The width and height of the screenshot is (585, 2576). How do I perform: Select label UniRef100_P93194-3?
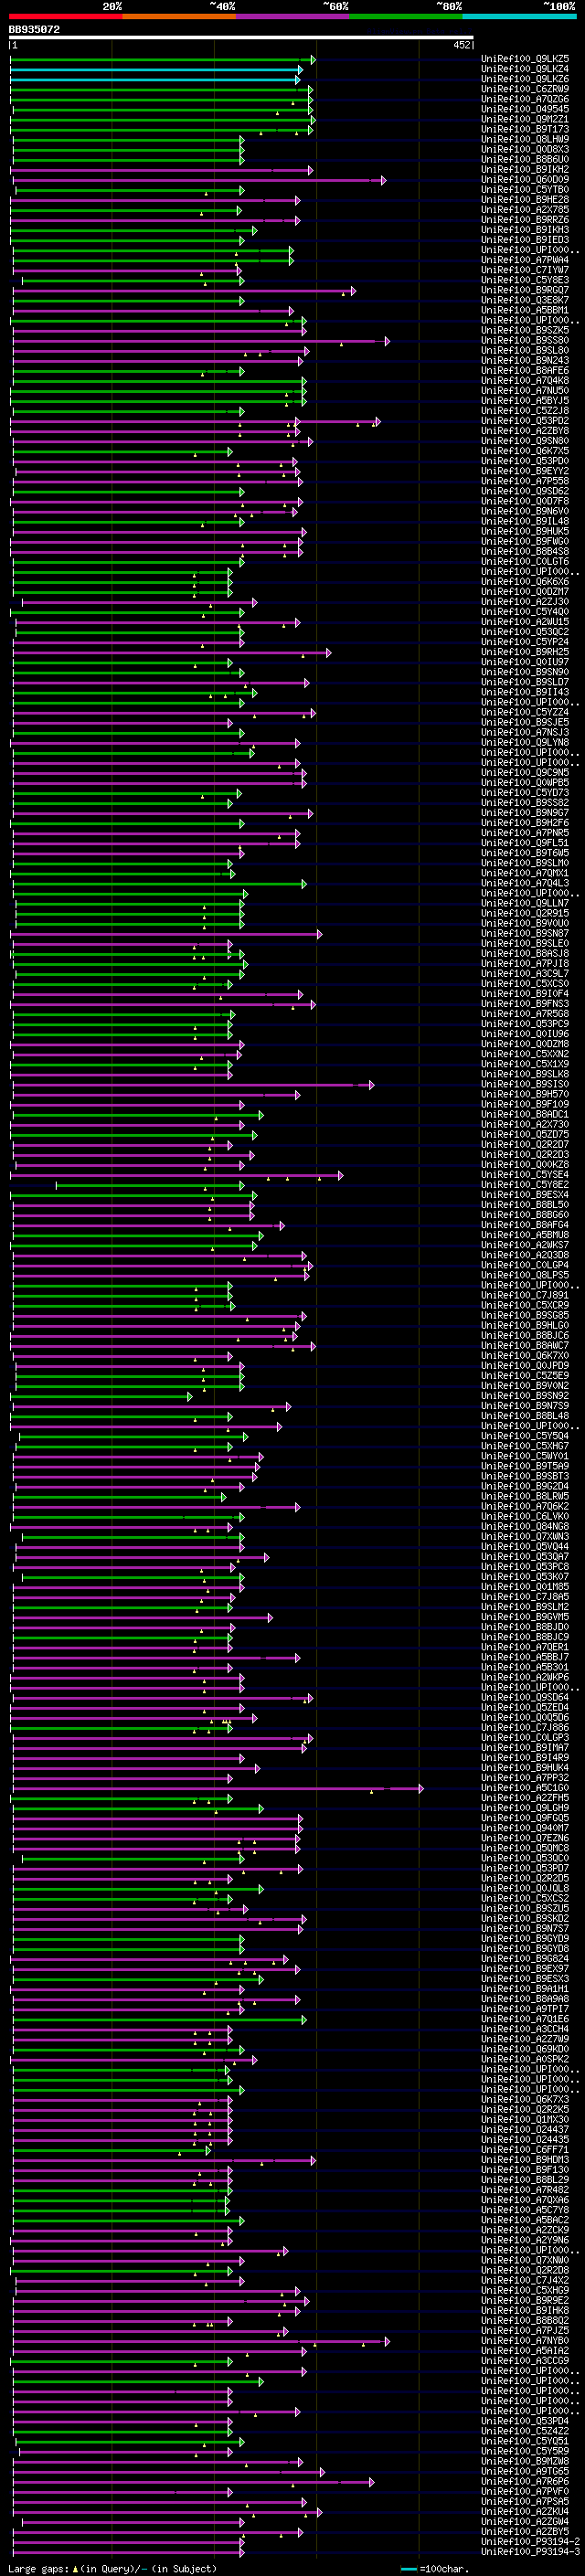coord(530,2551)
